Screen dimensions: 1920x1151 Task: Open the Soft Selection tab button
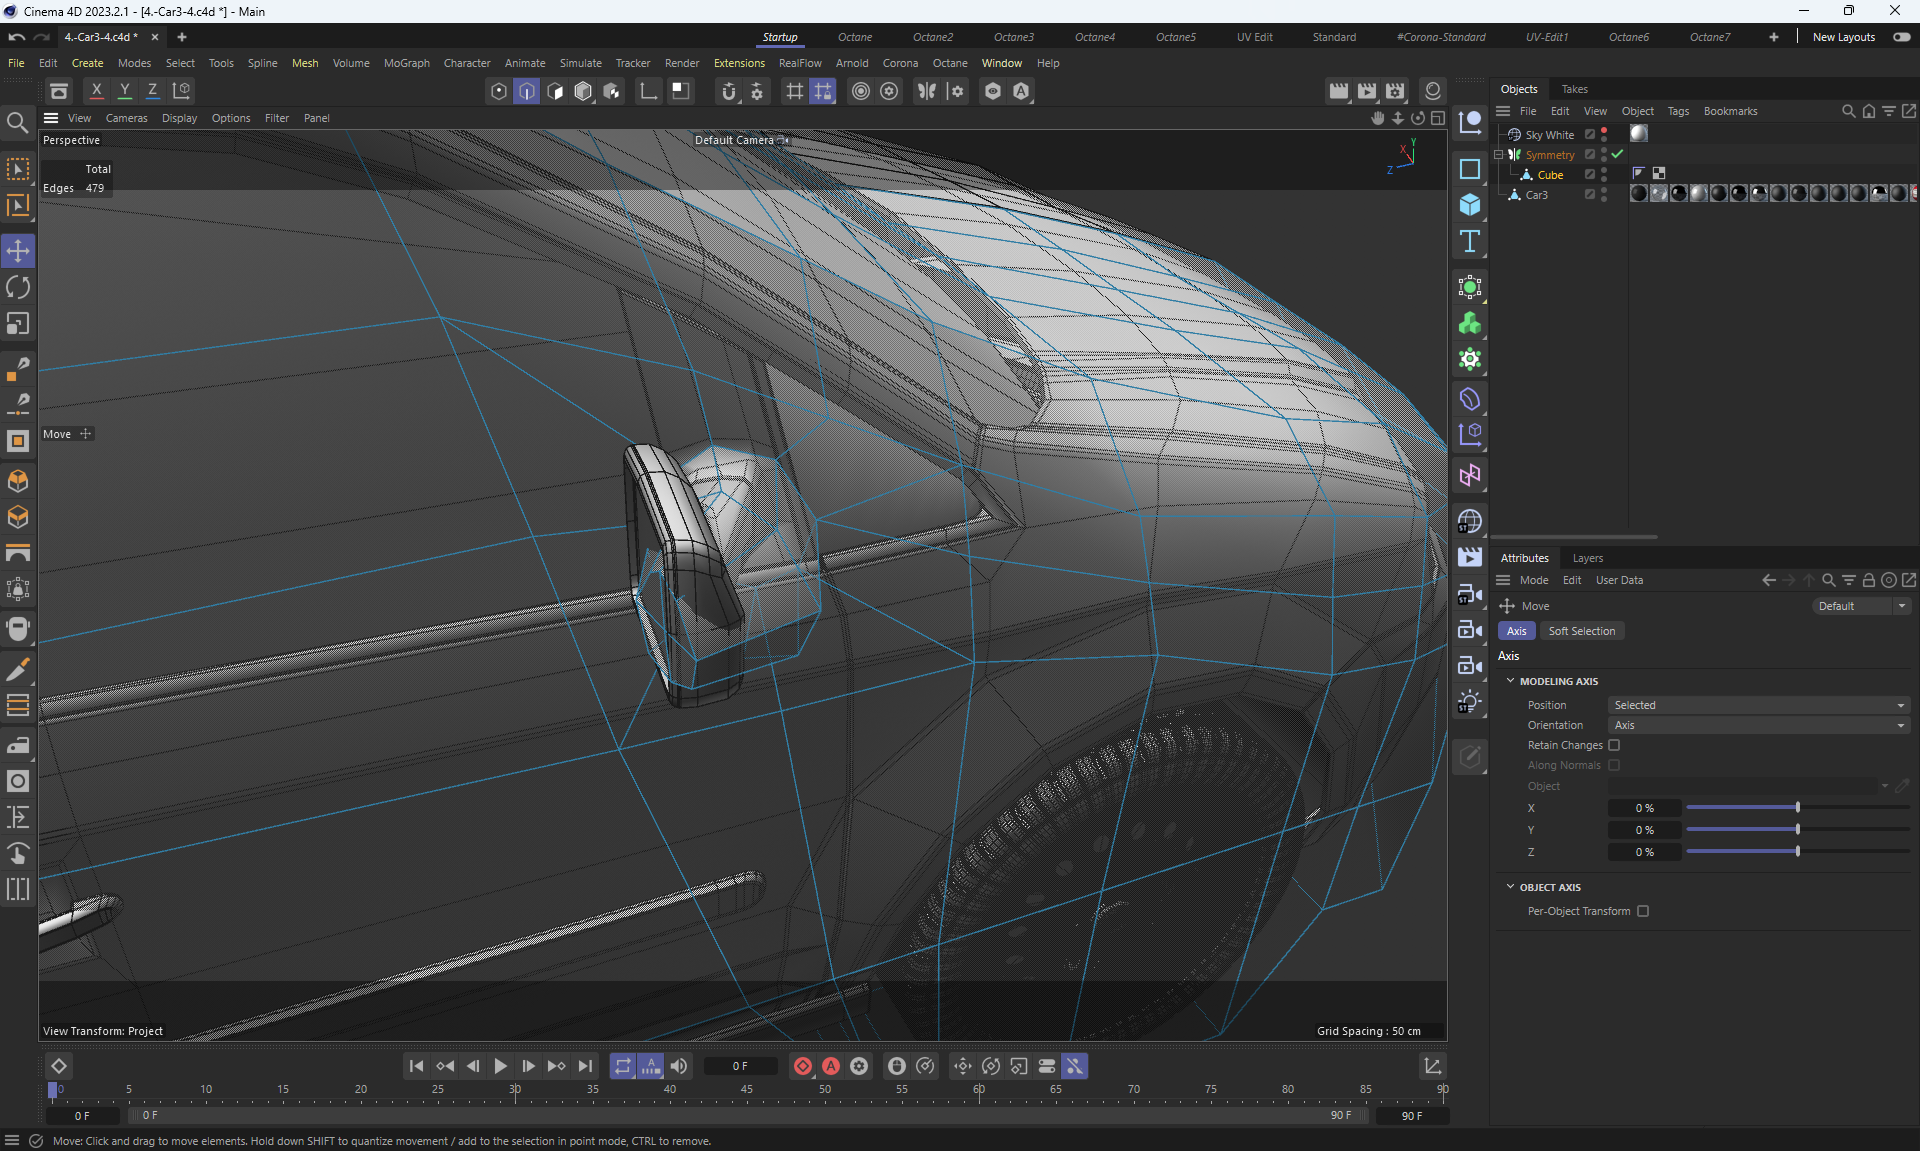[1581, 631]
